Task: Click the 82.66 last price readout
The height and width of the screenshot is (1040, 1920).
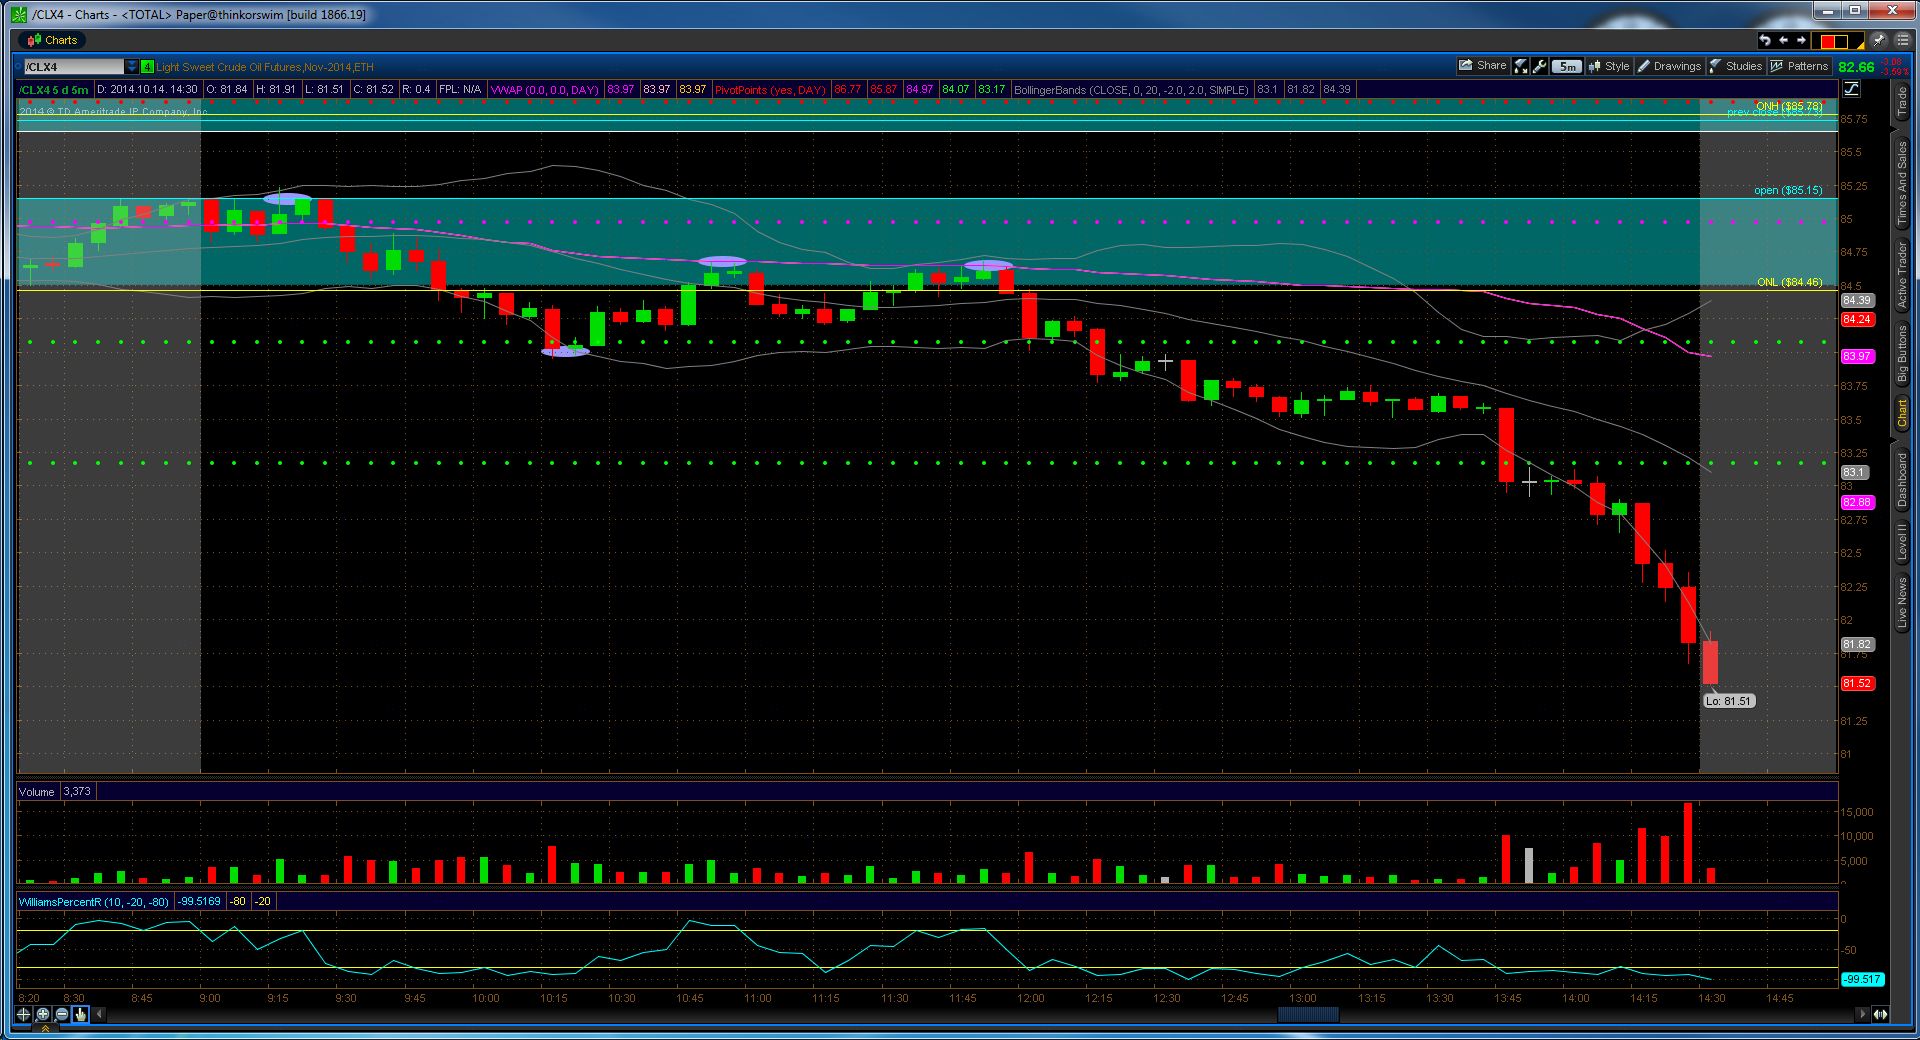Action: click(1857, 67)
